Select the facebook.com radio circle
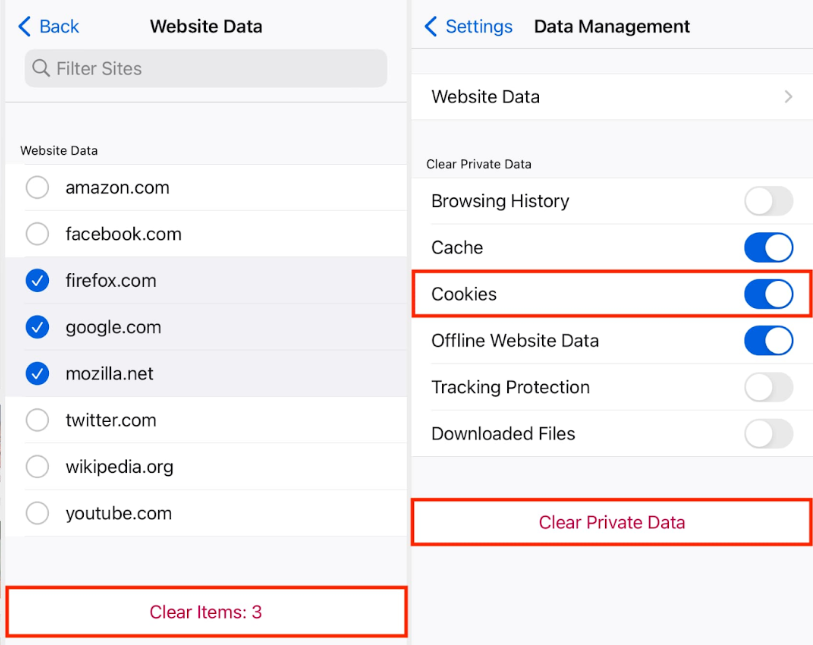Screen dimensions: 813x645 pos(37,234)
